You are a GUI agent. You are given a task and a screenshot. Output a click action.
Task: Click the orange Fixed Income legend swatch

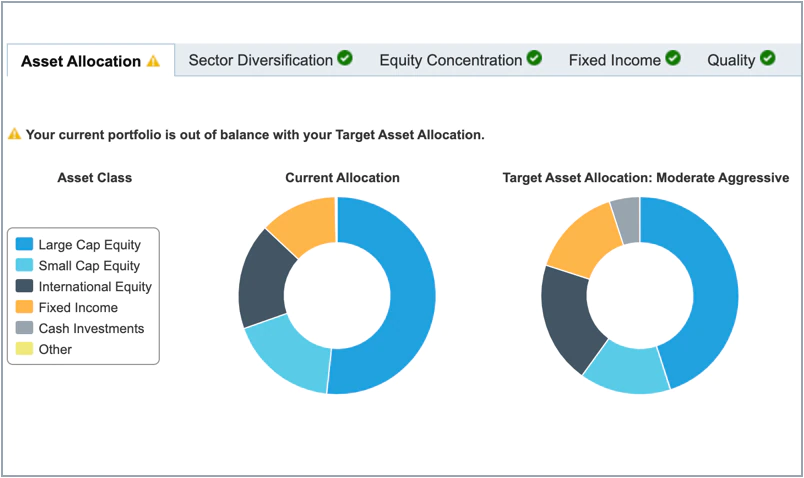coord(25,308)
